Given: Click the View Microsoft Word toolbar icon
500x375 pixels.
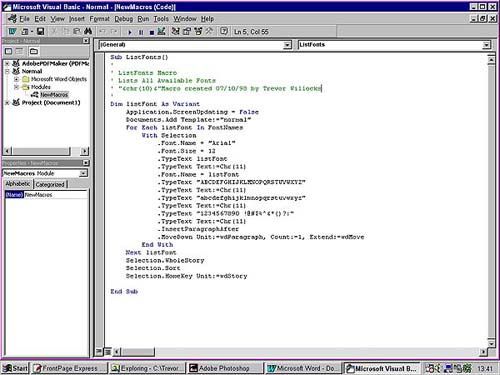Looking at the screenshot, I should tap(12, 32).
